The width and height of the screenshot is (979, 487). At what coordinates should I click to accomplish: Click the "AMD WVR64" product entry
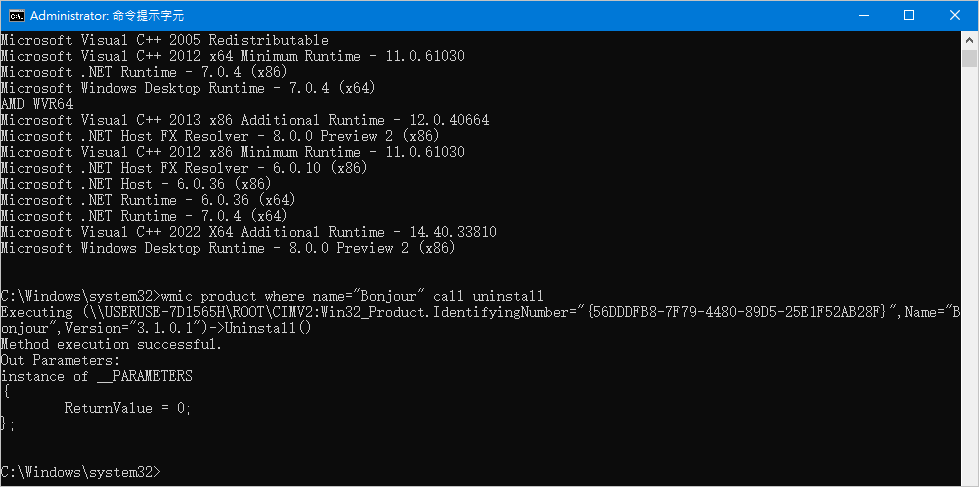pos(36,104)
